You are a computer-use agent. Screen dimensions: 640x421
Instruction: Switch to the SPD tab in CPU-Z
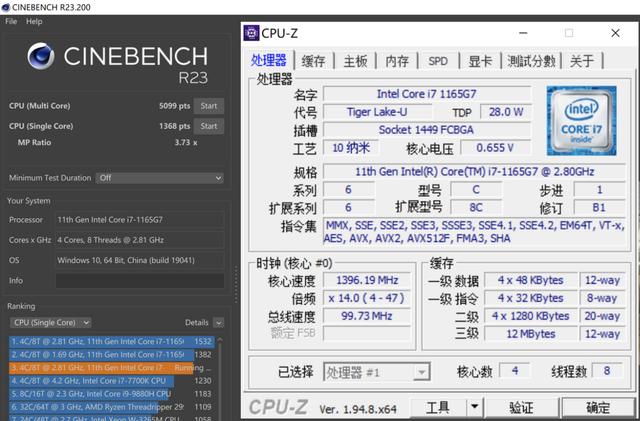click(x=438, y=61)
